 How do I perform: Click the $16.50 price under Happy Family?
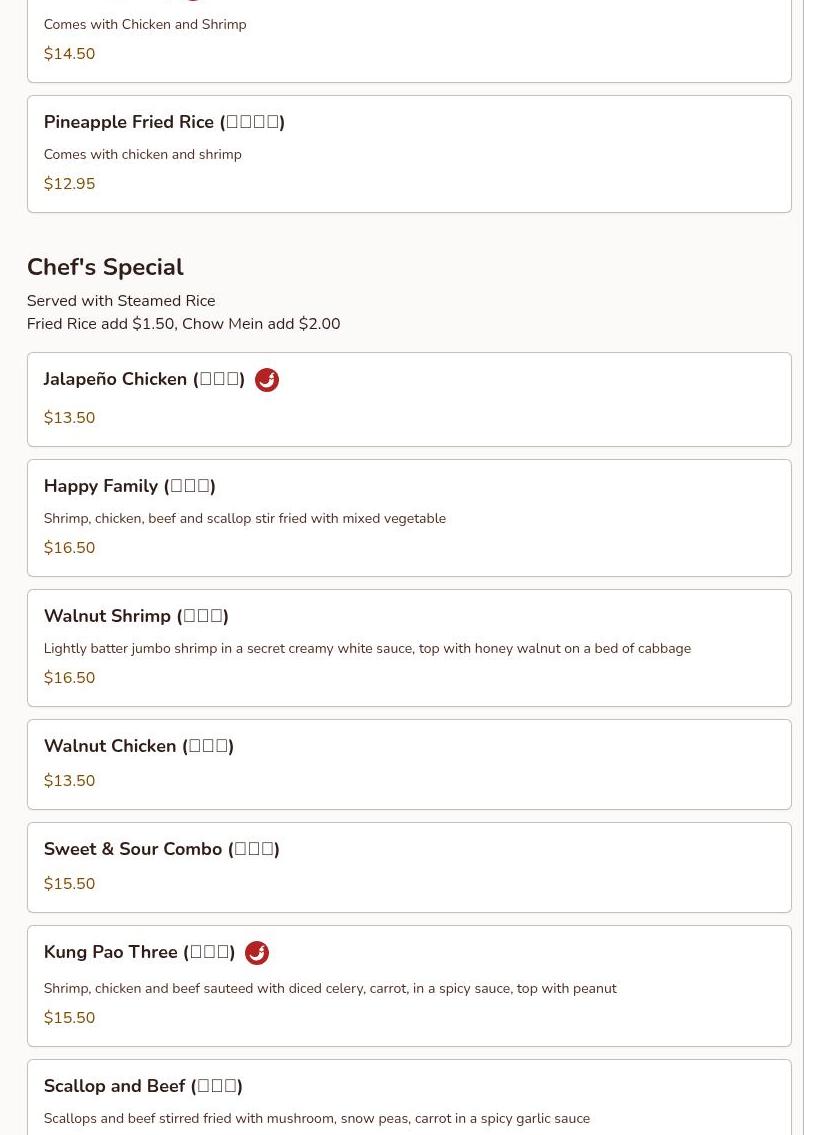click(69, 548)
